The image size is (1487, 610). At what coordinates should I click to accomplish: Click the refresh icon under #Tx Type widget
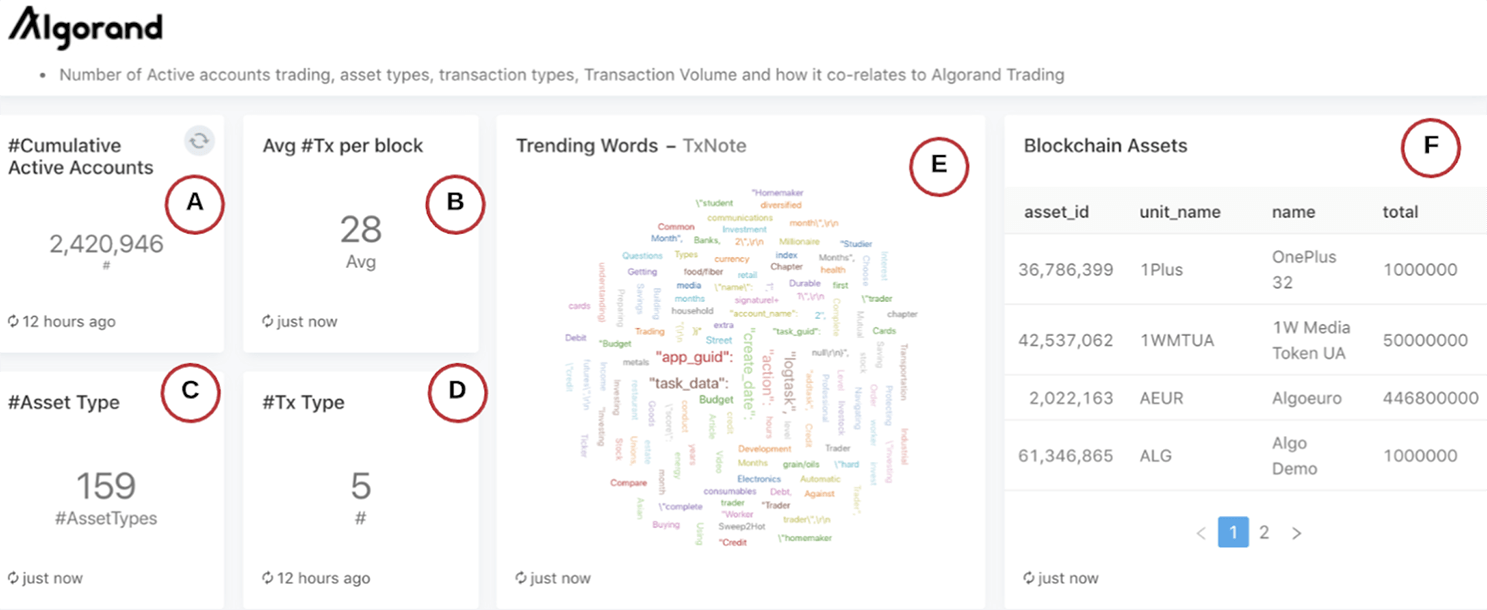(267, 578)
